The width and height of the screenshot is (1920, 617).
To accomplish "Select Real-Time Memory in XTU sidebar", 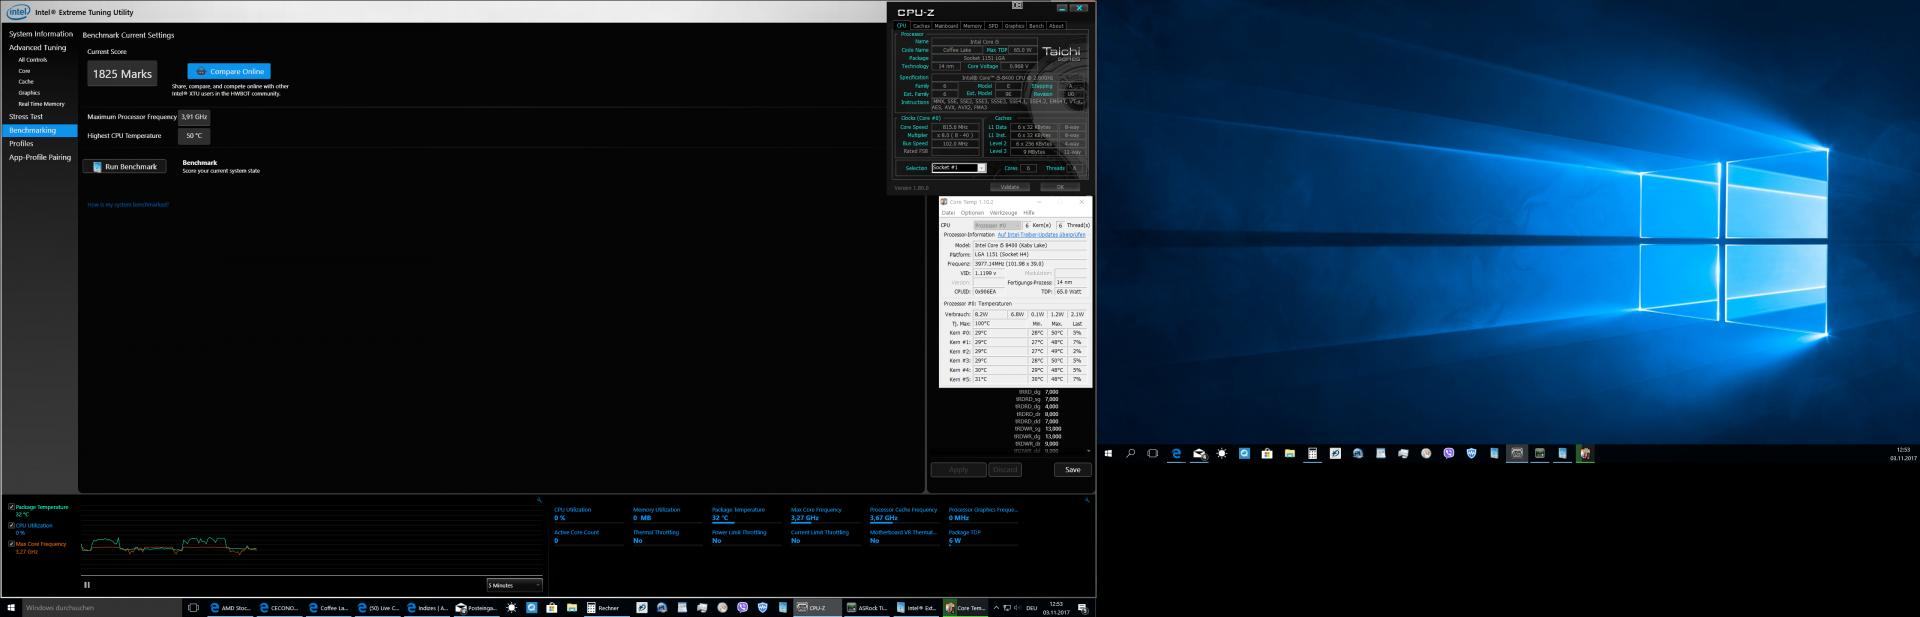I will 41,104.
